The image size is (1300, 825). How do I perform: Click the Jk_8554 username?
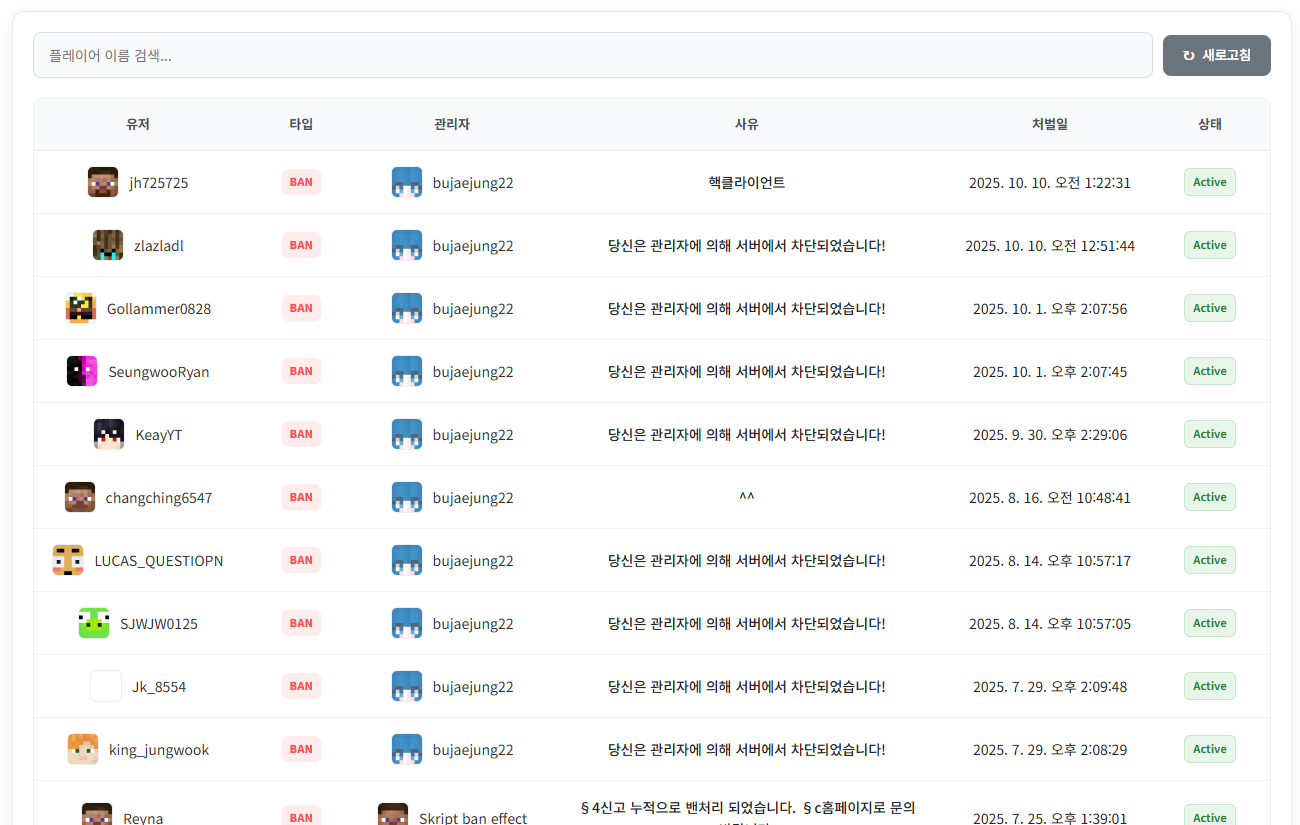click(159, 687)
